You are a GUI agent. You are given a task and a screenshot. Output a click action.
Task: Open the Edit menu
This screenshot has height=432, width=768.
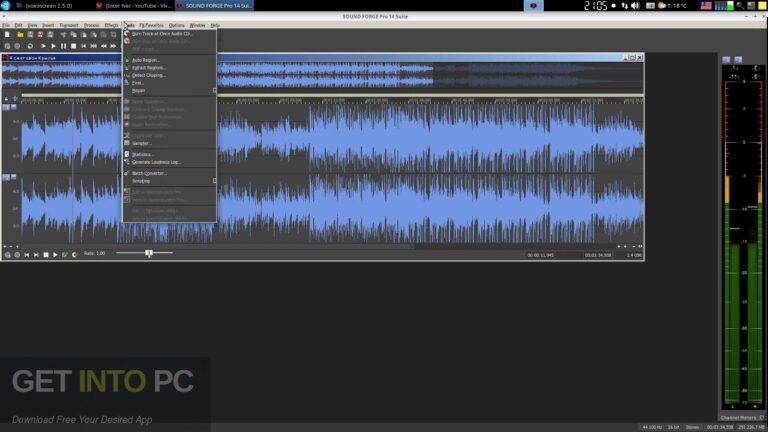click(18, 25)
